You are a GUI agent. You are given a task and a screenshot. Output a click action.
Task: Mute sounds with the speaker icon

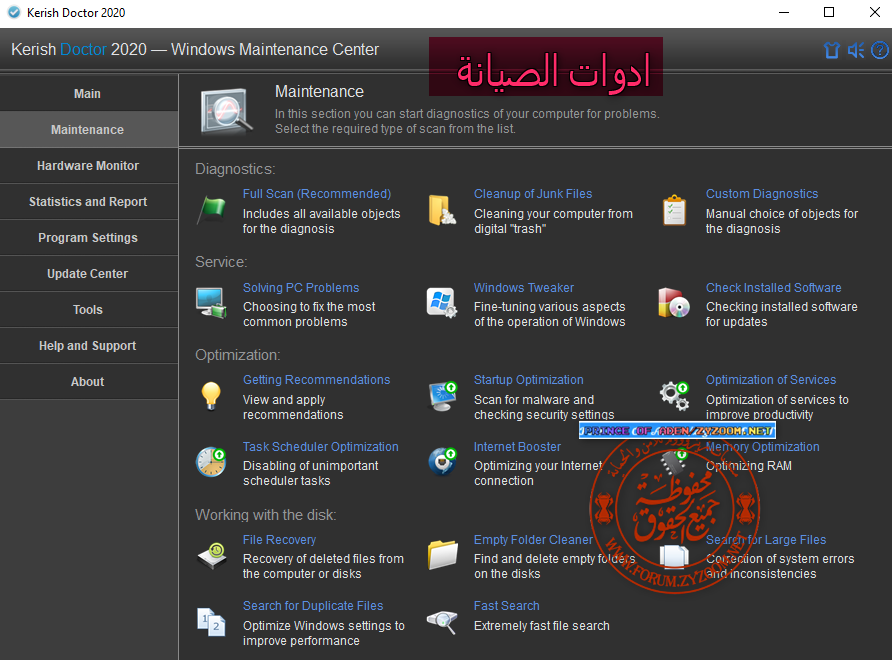click(x=856, y=51)
